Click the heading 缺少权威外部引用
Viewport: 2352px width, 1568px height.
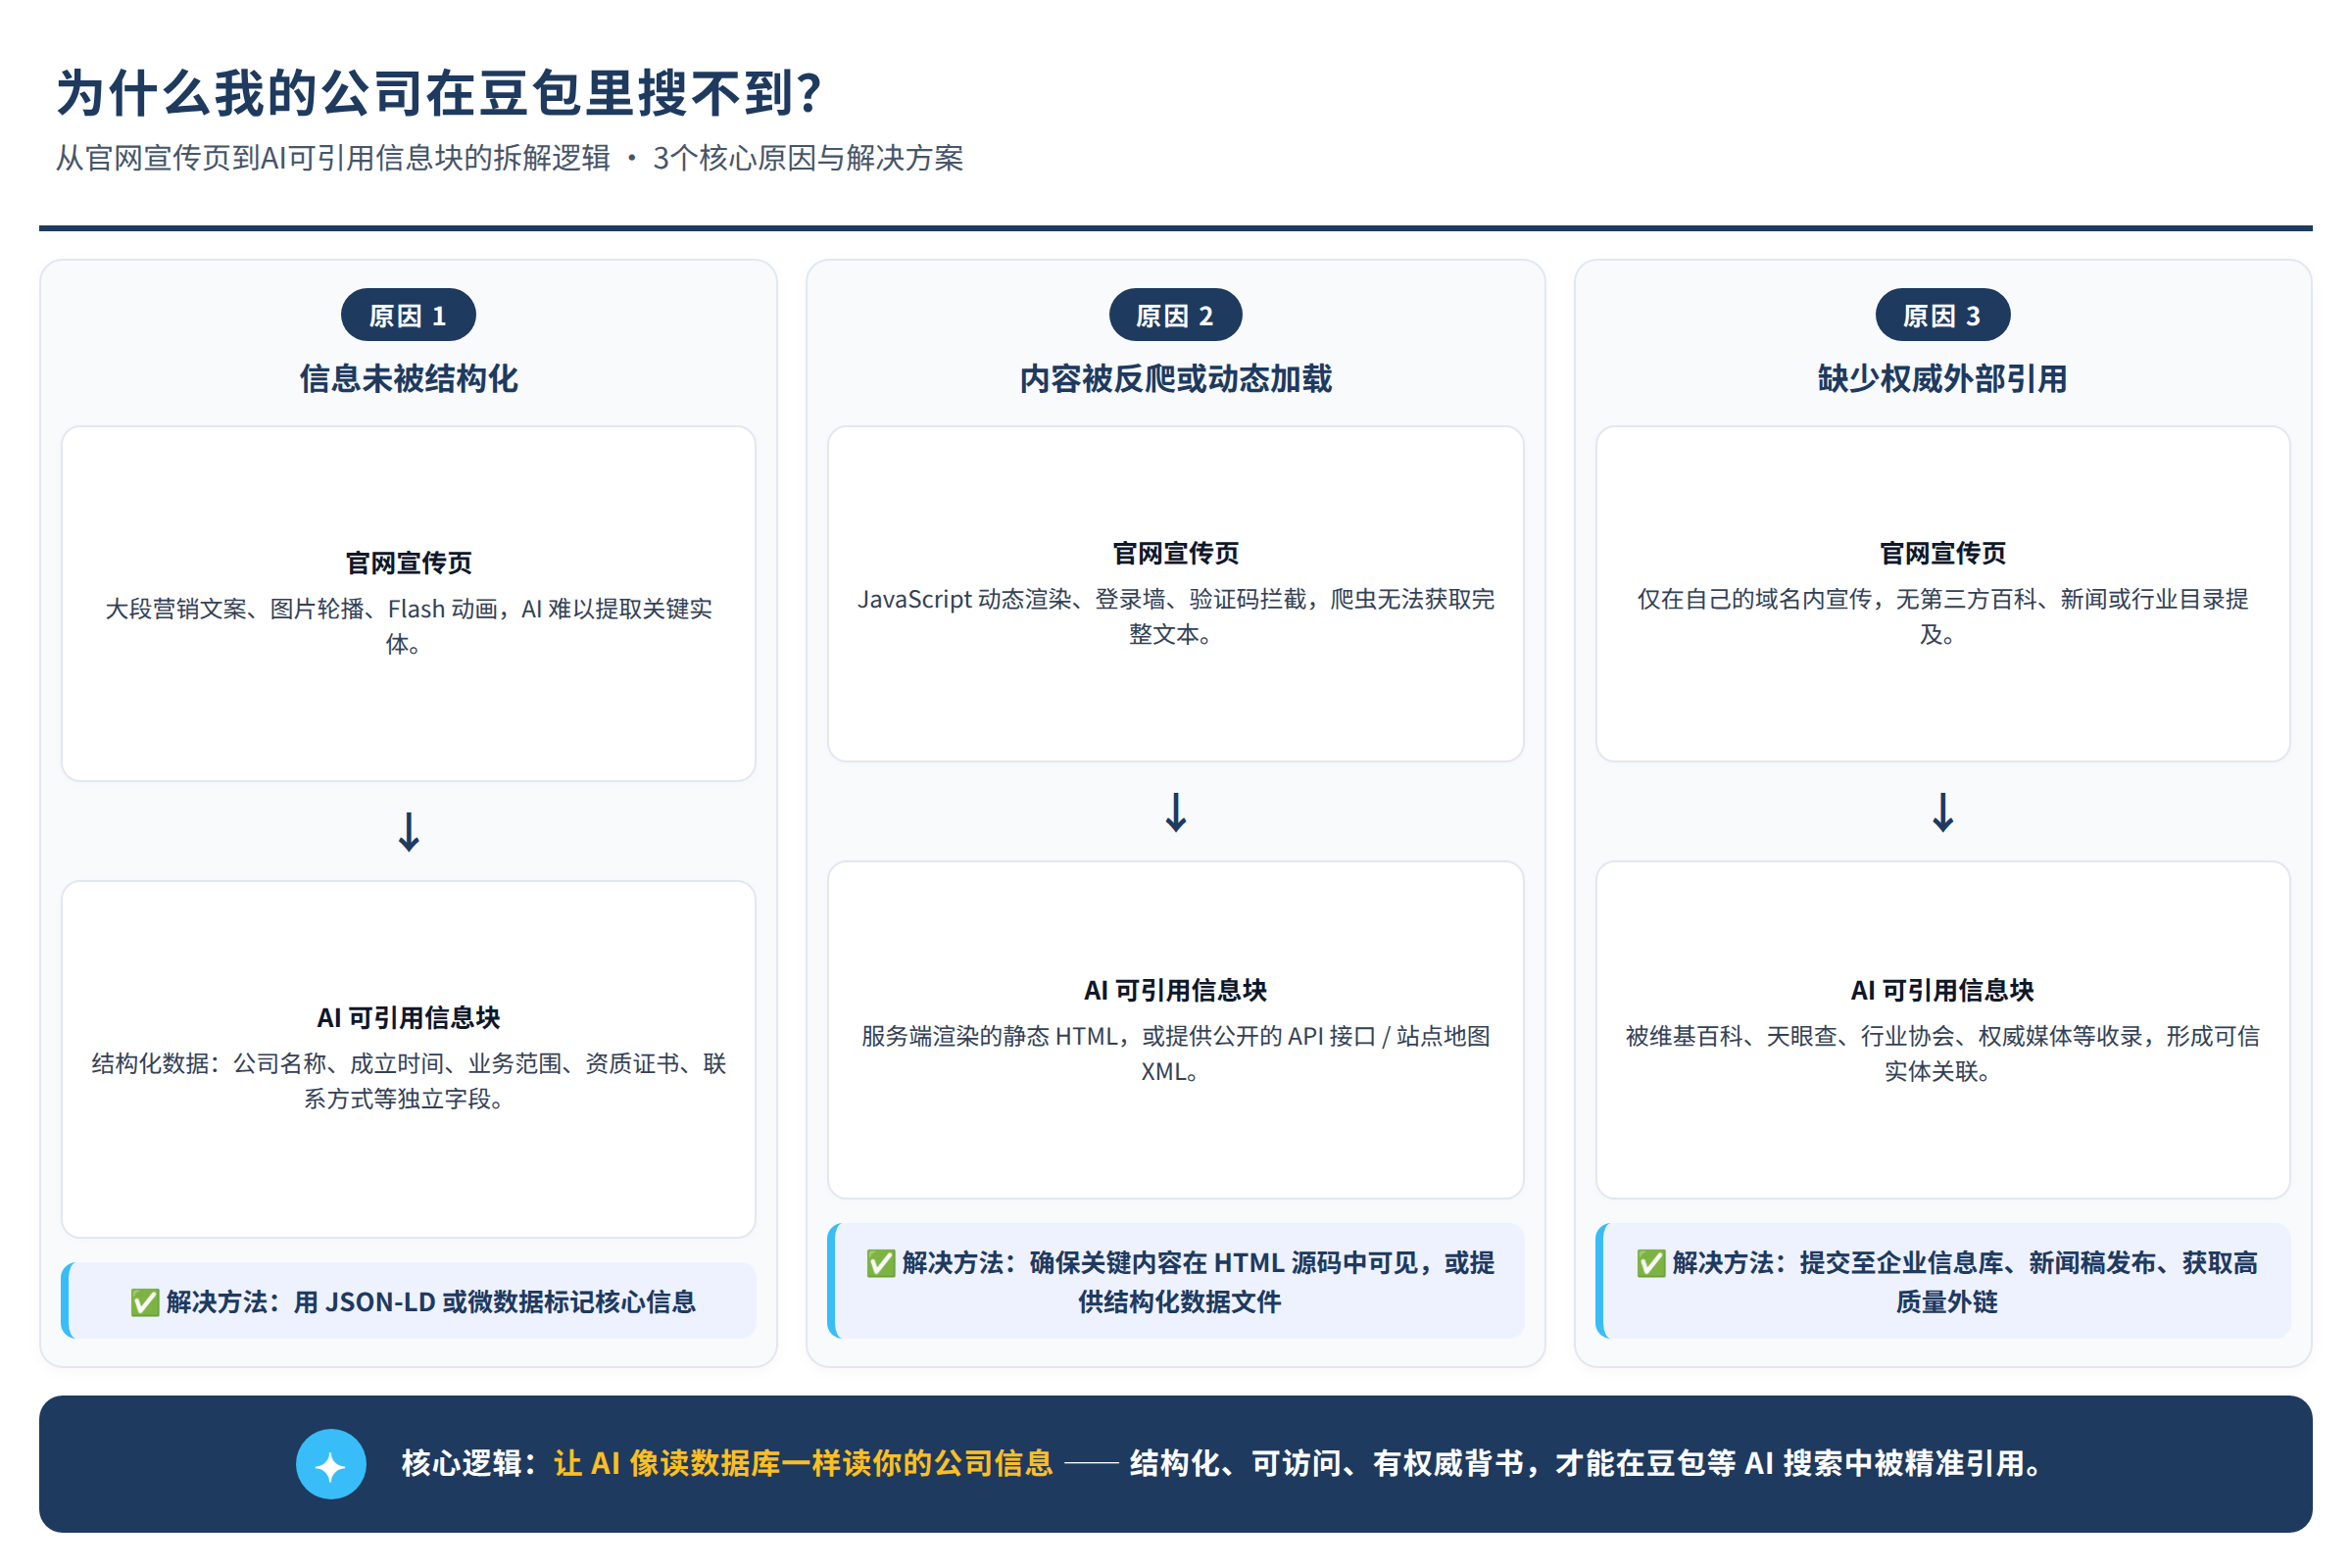pyautogui.click(x=1943, y=379)
